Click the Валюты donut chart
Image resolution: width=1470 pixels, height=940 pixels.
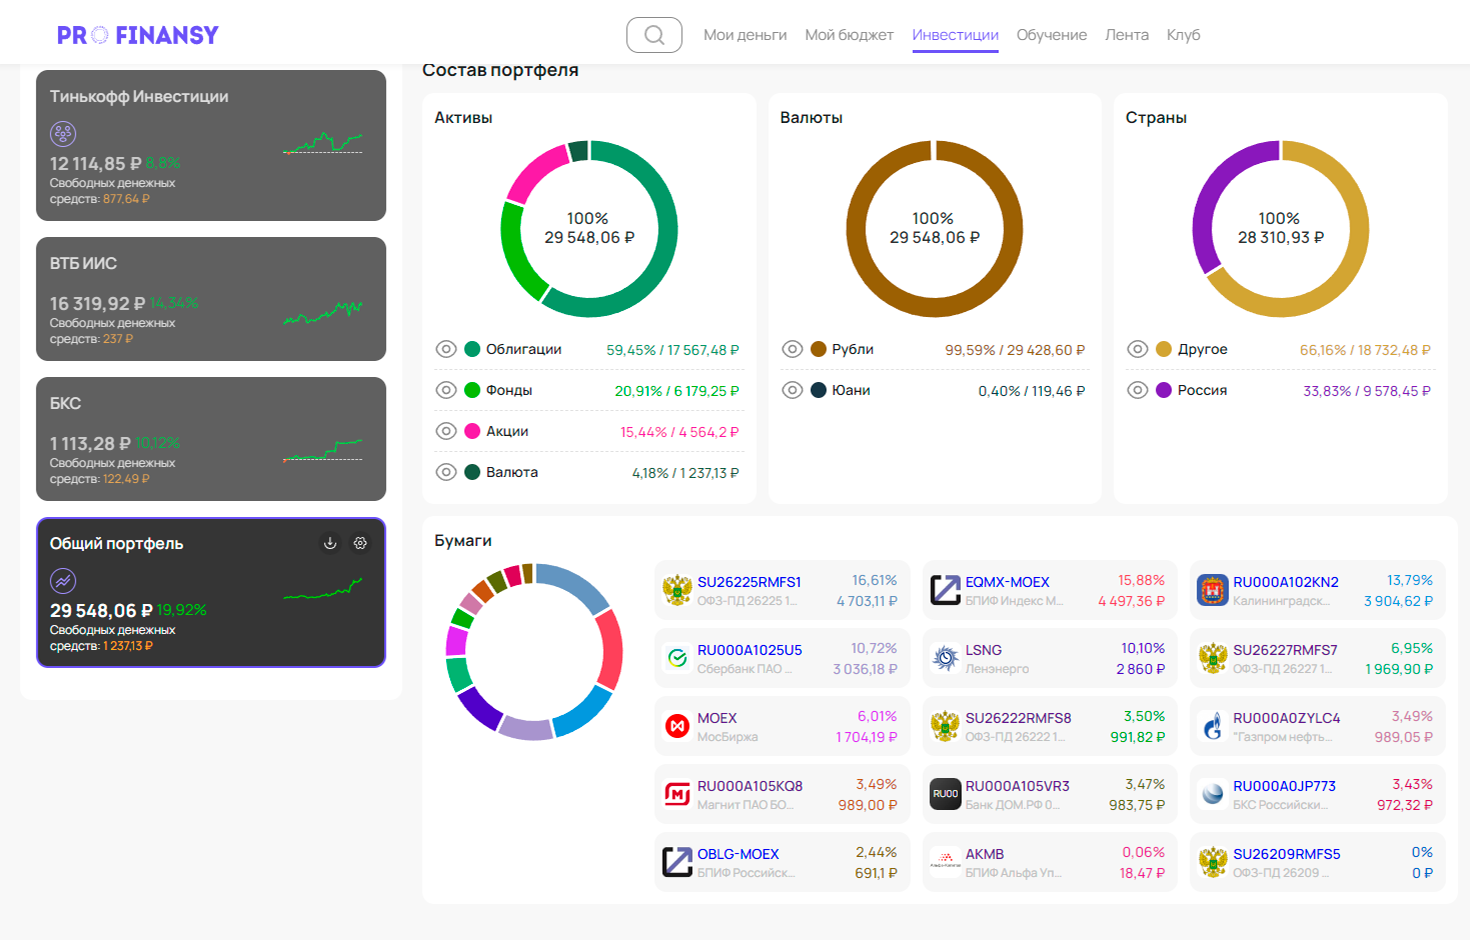point(934,229)
